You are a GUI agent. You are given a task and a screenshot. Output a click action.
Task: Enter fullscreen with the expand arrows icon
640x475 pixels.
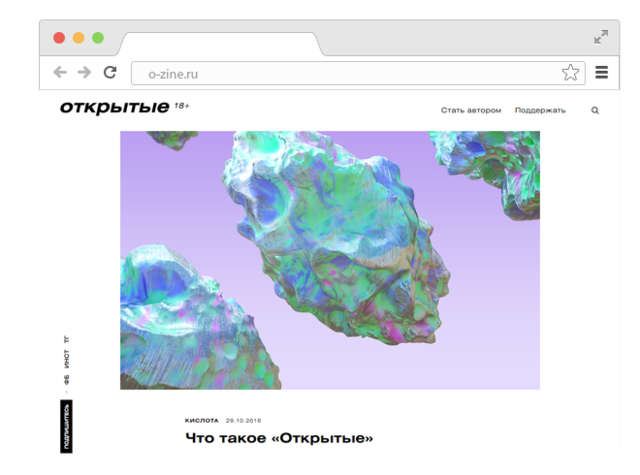pos(600,37)
